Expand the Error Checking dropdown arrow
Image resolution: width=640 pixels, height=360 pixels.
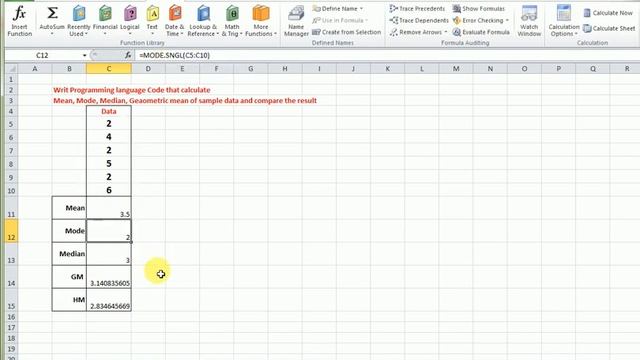click(507, 20)
